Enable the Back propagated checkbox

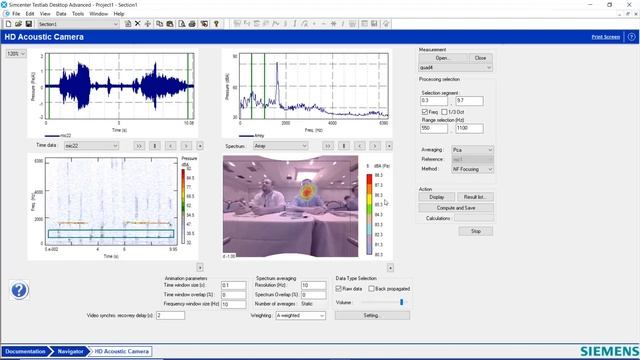click(x=371, y=289)
